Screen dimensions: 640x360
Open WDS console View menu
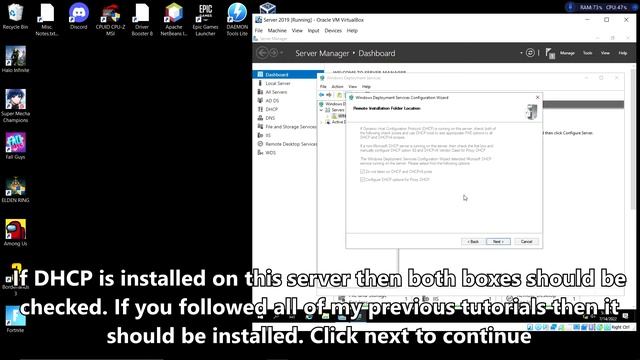353,87
